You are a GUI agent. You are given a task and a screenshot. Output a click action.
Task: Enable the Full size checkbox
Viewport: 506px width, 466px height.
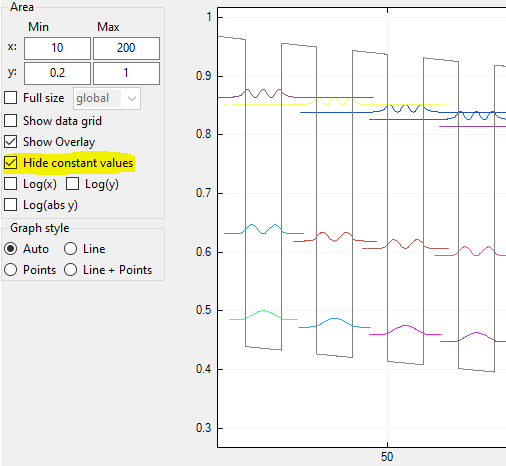(11, 98)
